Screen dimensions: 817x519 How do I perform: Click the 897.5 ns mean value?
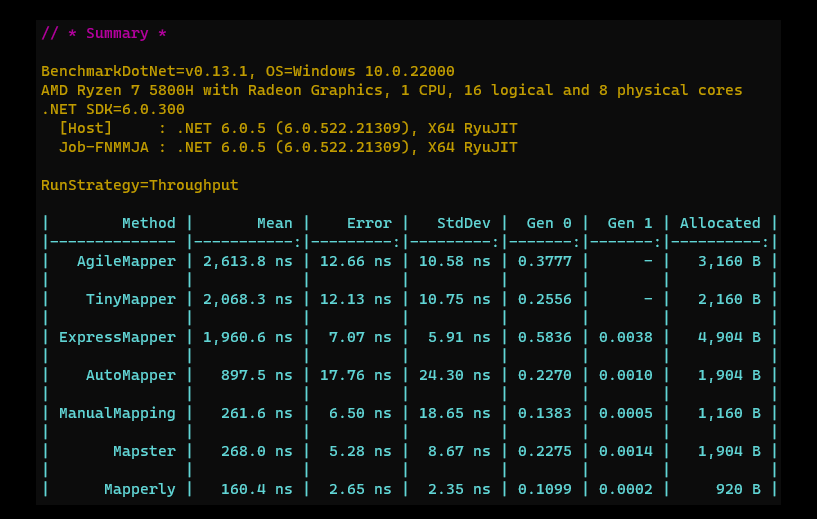point(256,375)
